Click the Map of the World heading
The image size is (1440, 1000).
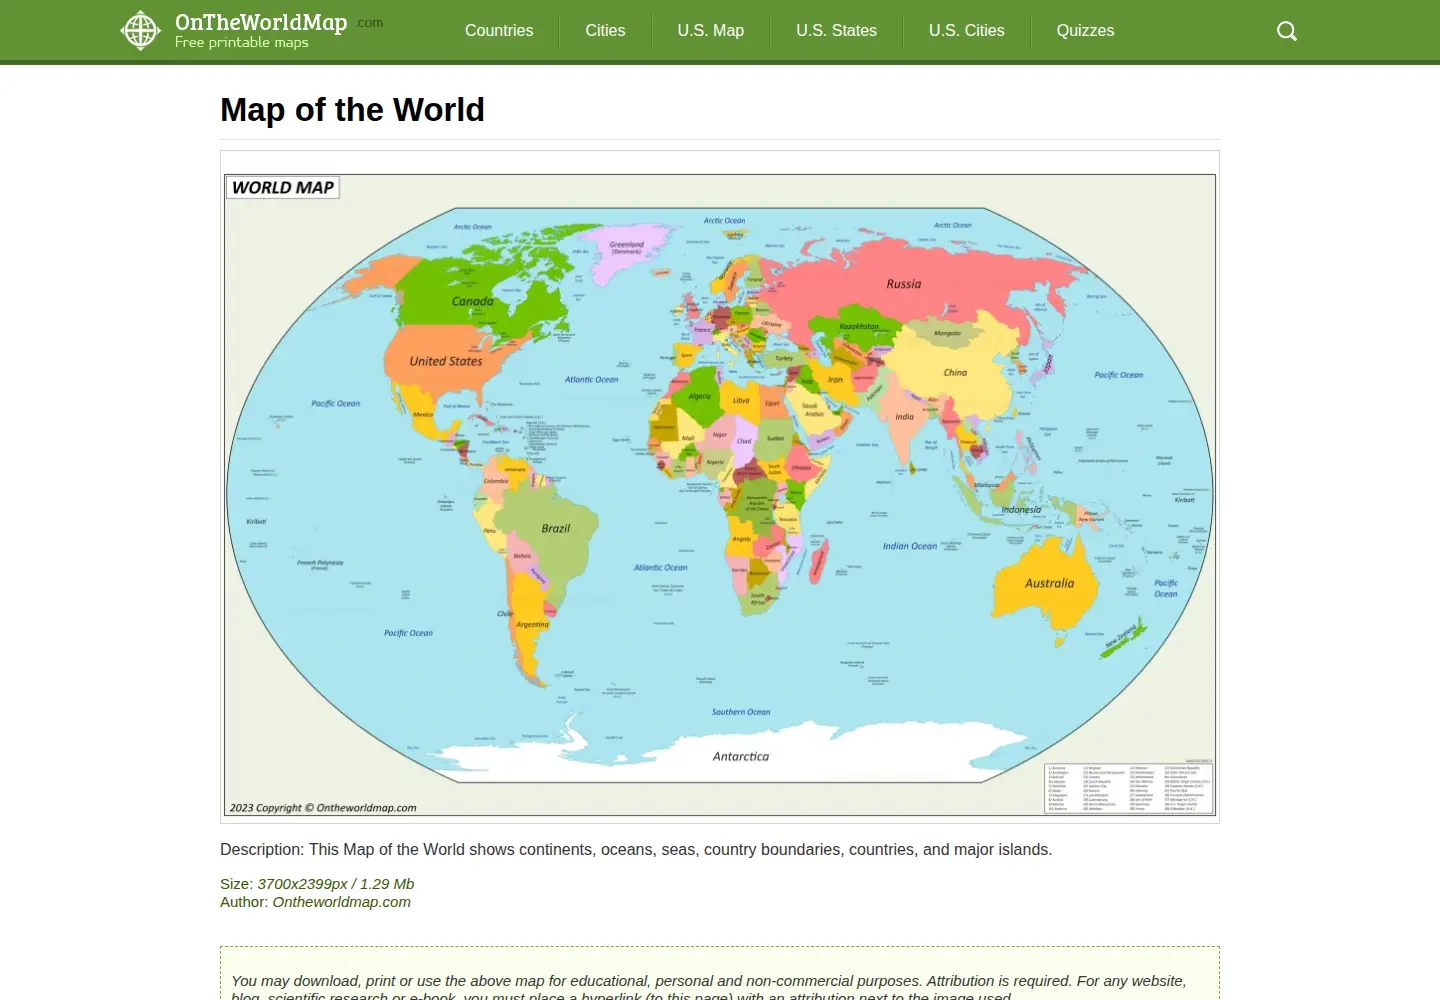(x=352, y=110)
